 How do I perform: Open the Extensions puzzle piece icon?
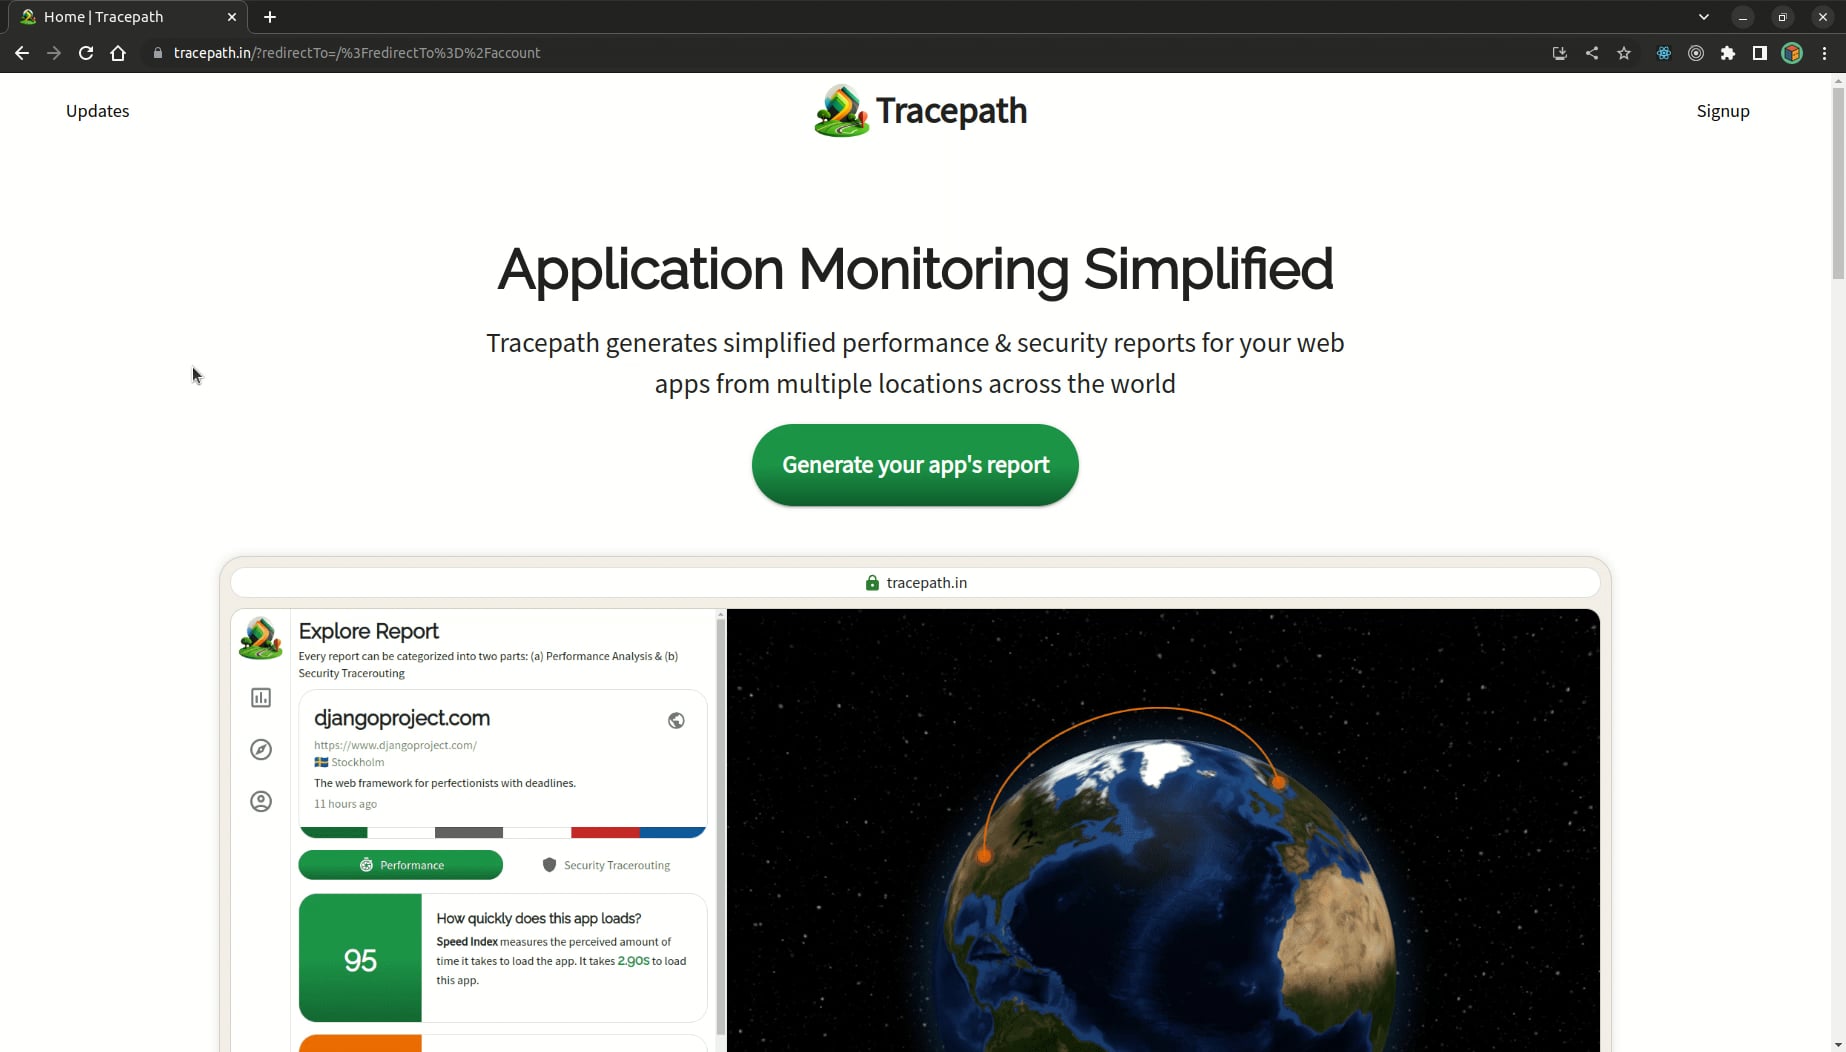coord(1728,53)
